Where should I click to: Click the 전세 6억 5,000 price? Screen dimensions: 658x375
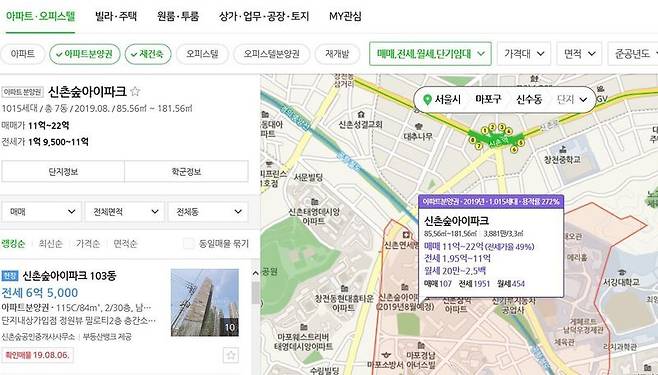(40, 293)
